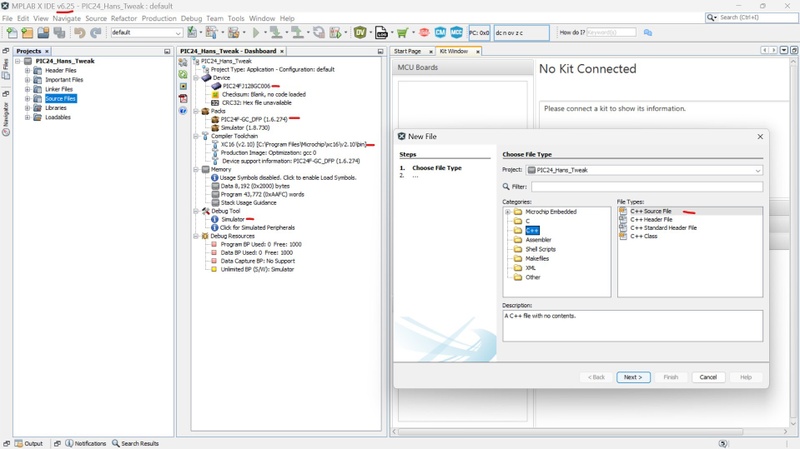
Task: Click the Filter input field
Action: point(647,187)
